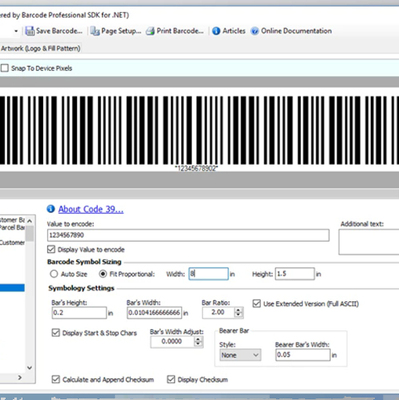The width and height of the screenshot is (399, 400).
Task: Increase Bar's Width Adjust value
Action: pos(198,339)
